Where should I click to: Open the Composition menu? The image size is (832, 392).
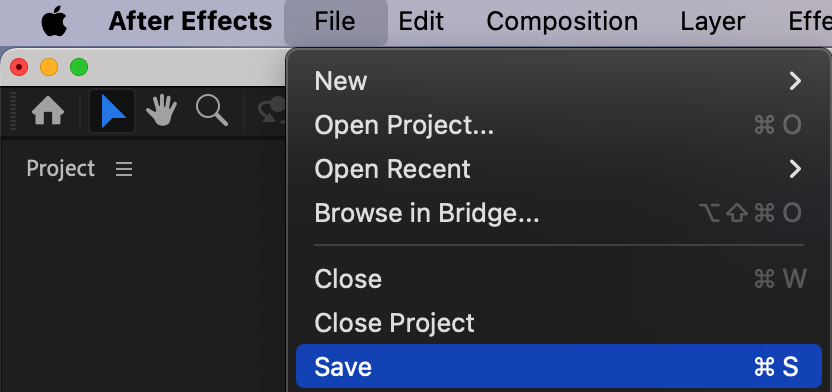(x=562, y=22)
